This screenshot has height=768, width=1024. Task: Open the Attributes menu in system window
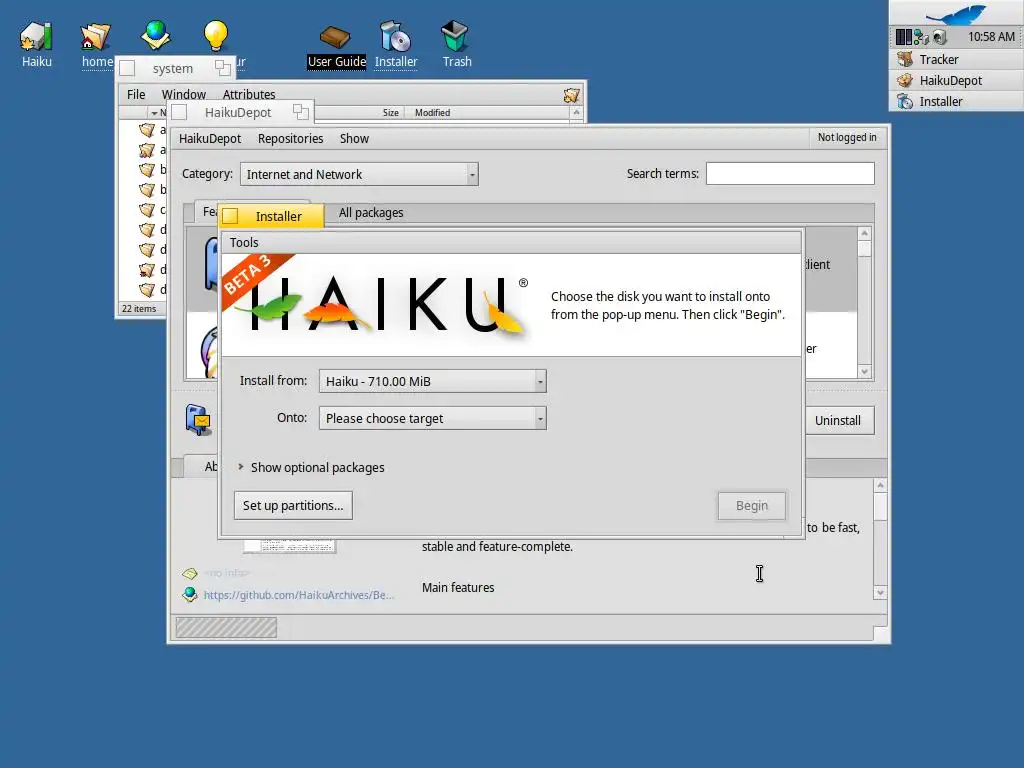click(249, 95)
